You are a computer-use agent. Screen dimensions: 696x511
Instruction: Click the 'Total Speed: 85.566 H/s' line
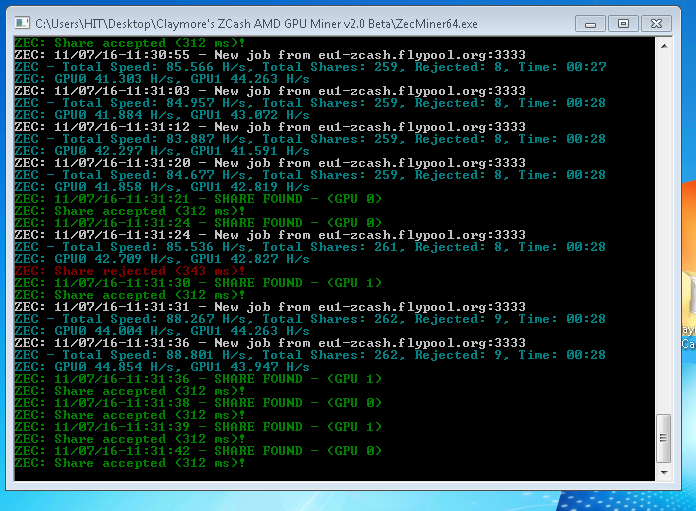[x=310, y=67]
